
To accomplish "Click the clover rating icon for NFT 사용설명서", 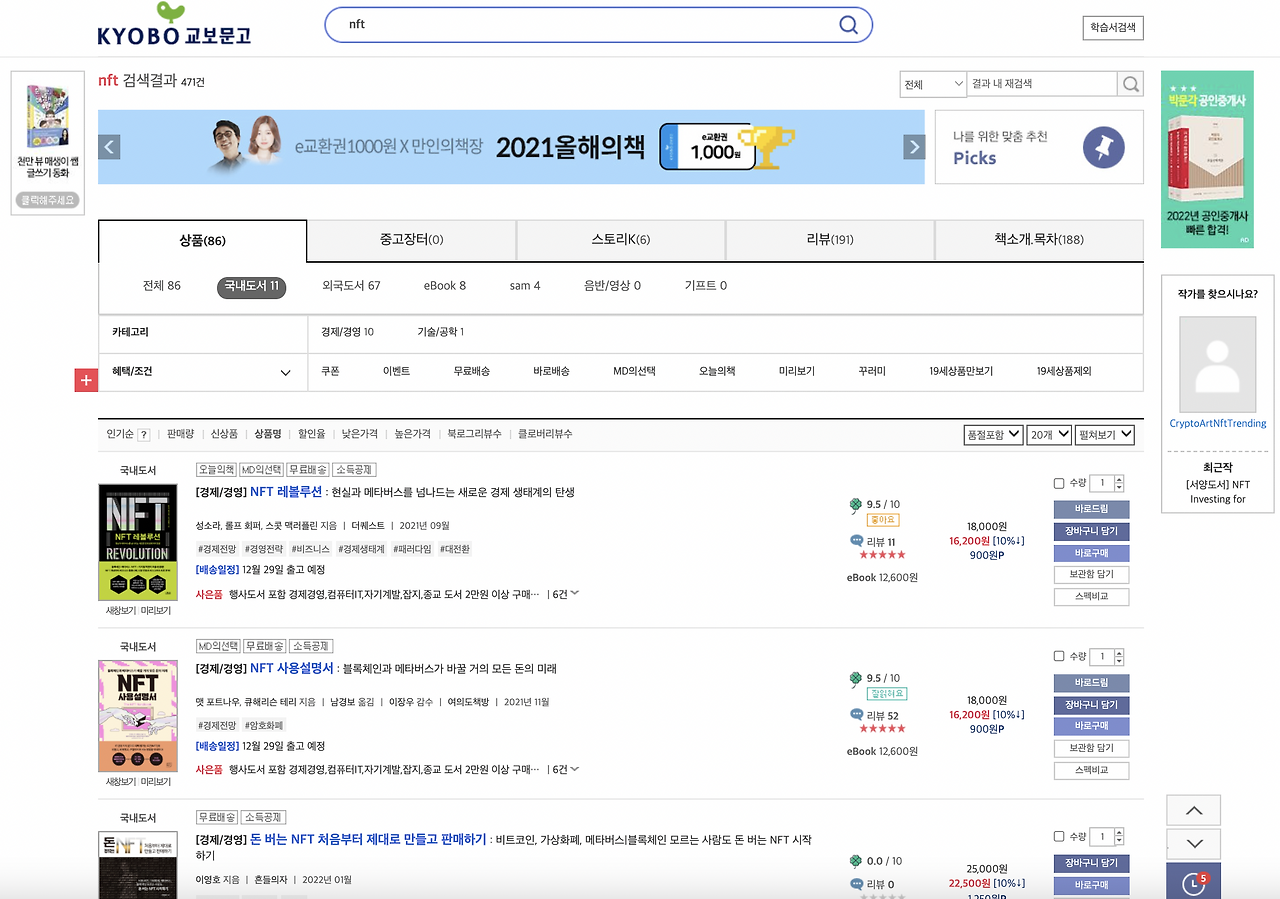I will point(856,678).
